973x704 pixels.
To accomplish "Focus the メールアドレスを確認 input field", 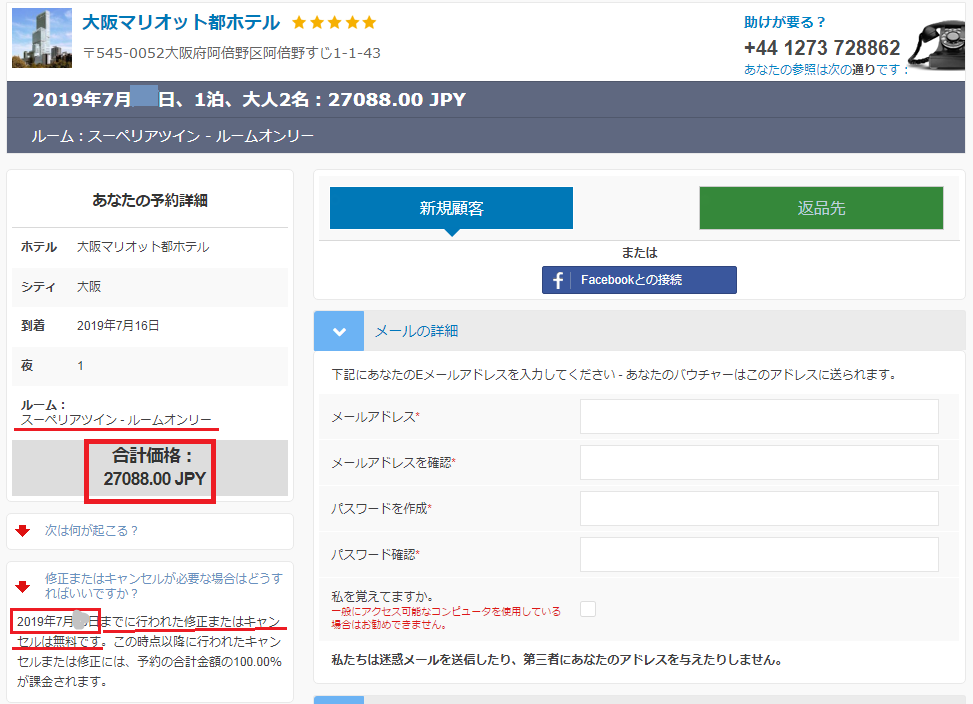I will 759,463.
